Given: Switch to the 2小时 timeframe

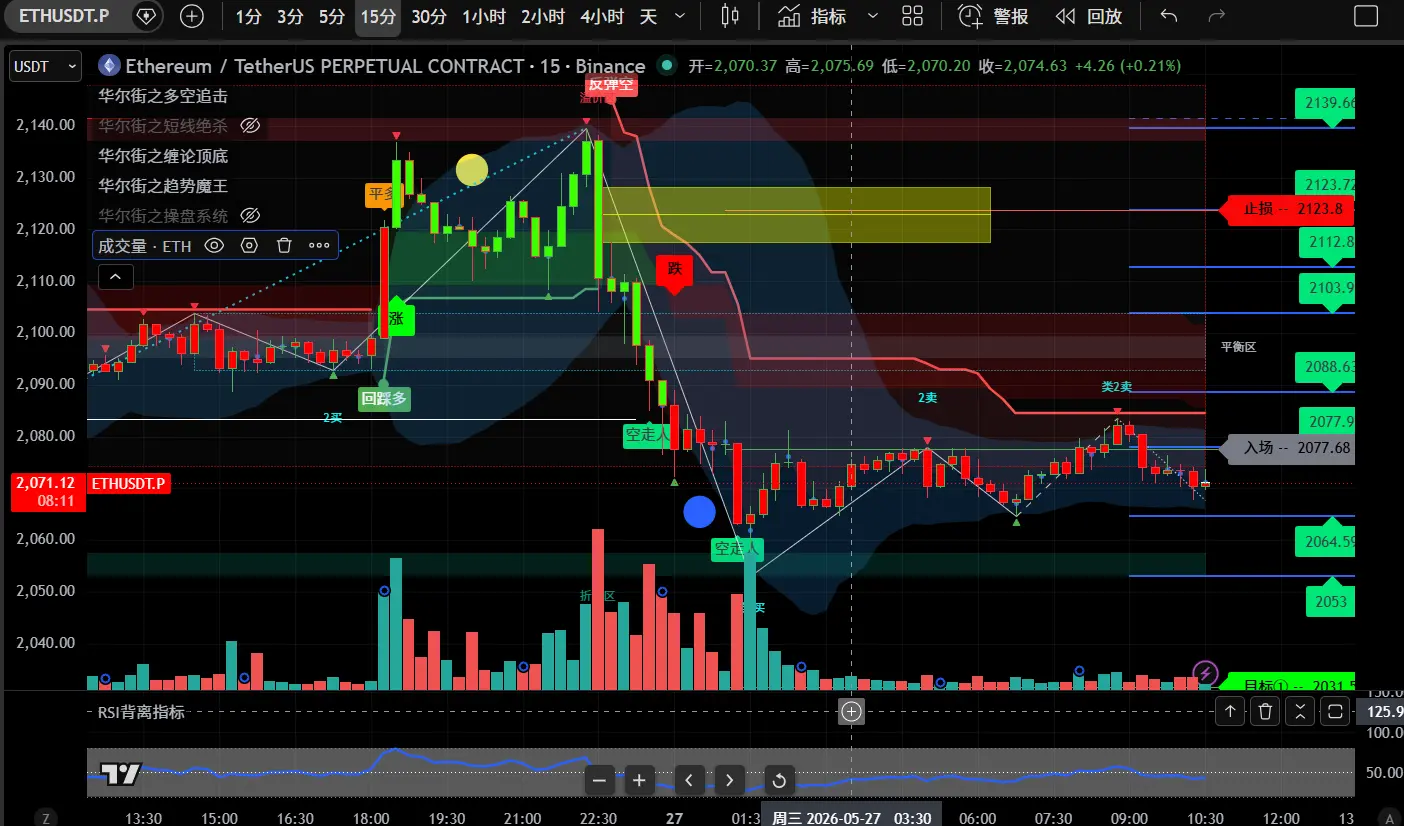Looking at the screenshot, I should tap(543, 16).
